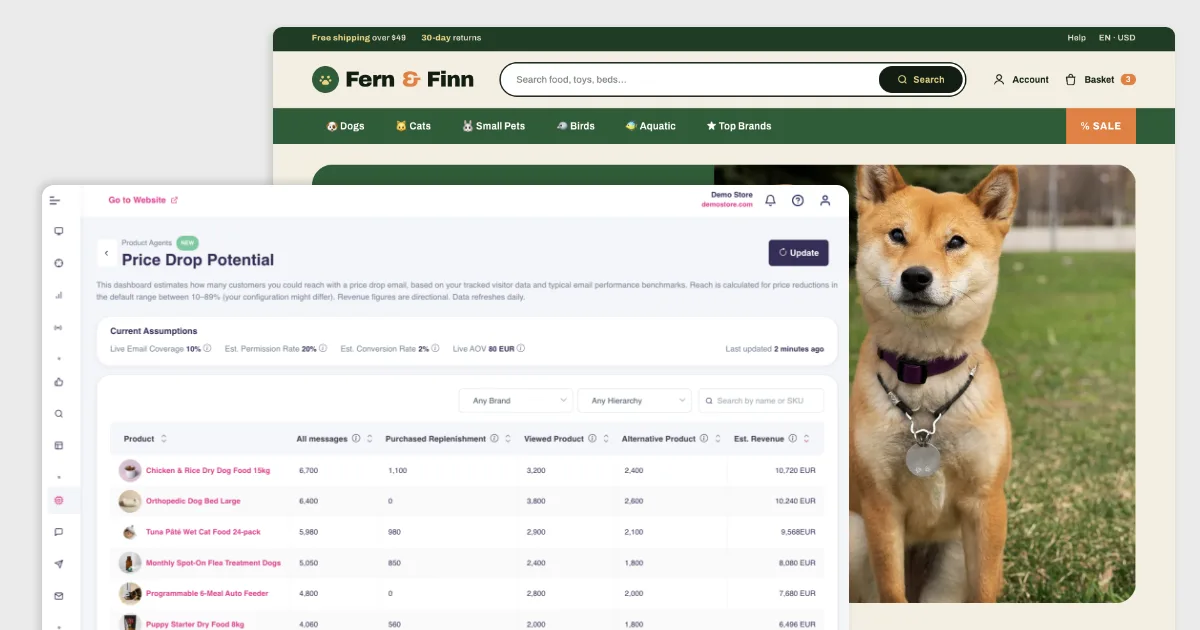Open the % SALE button
1200x630 pixels.
(1101, 126)
